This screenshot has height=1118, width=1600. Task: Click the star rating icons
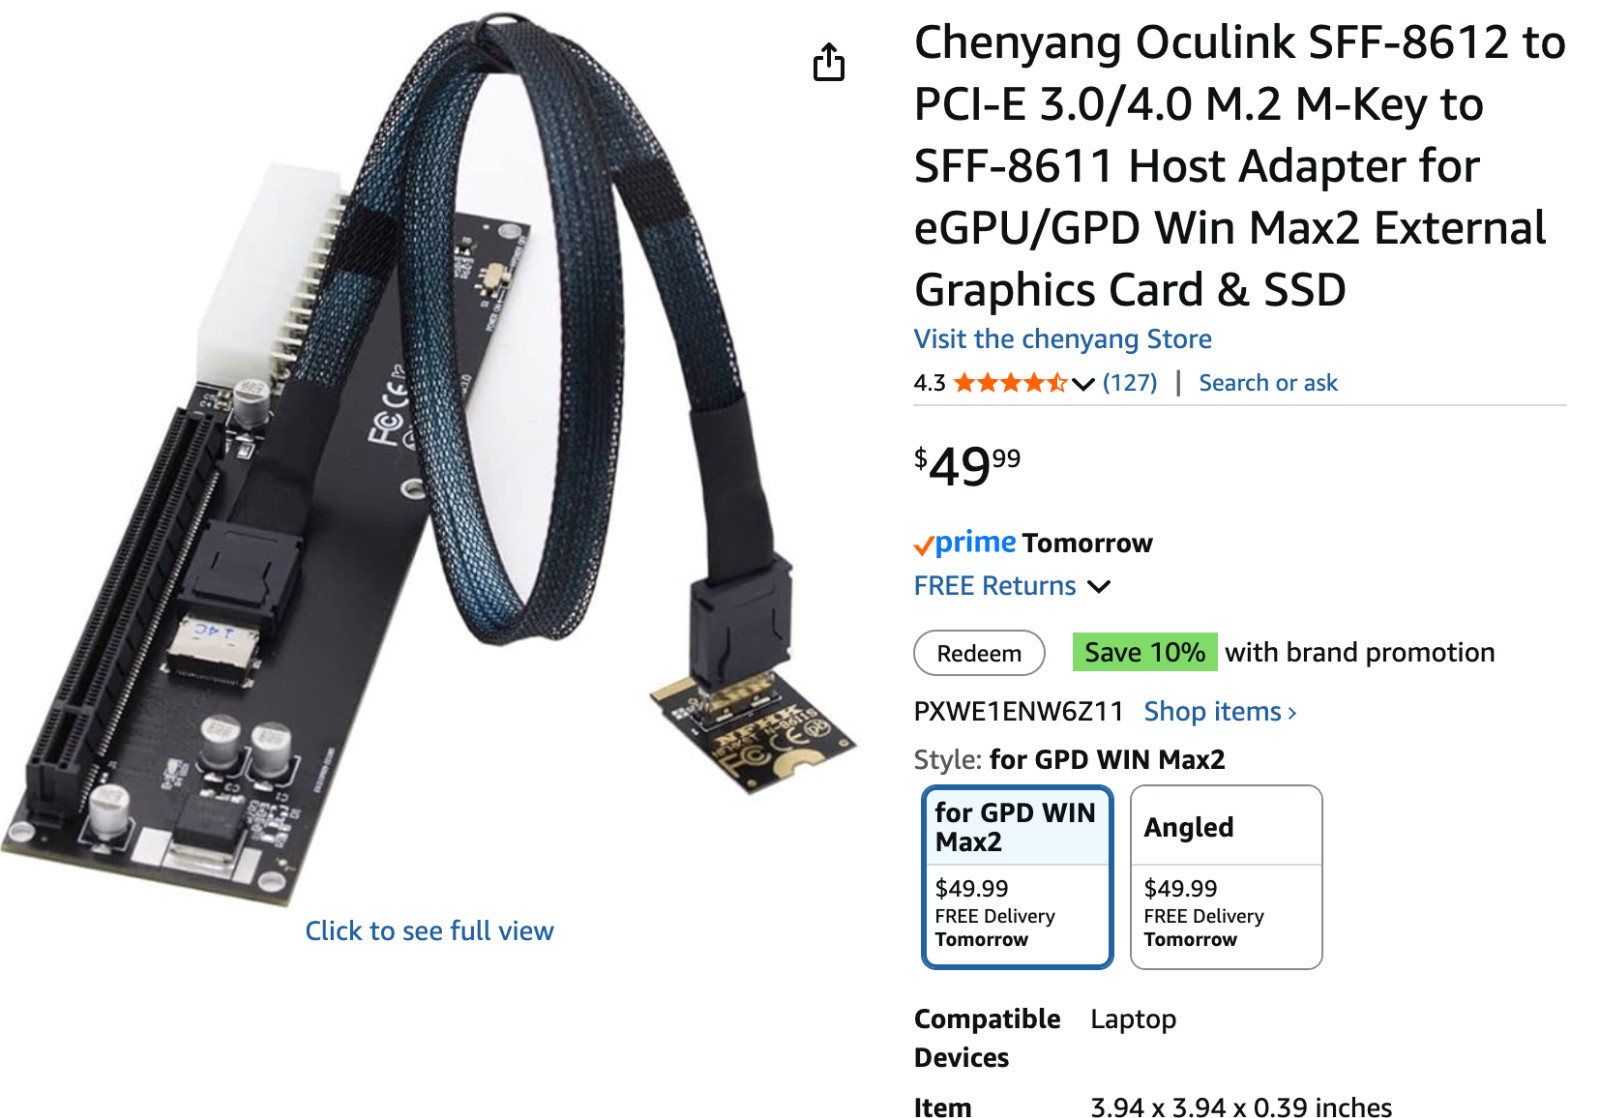[1010, 383]
